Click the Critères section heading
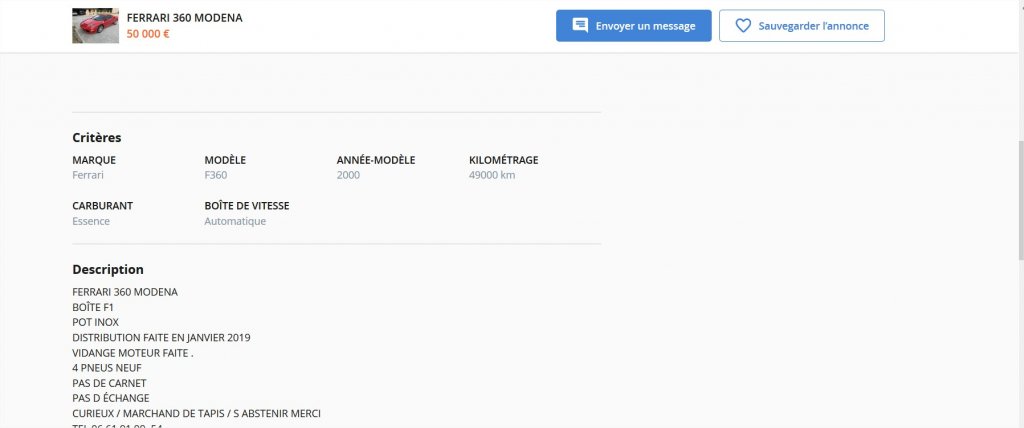 coord(97,138)
